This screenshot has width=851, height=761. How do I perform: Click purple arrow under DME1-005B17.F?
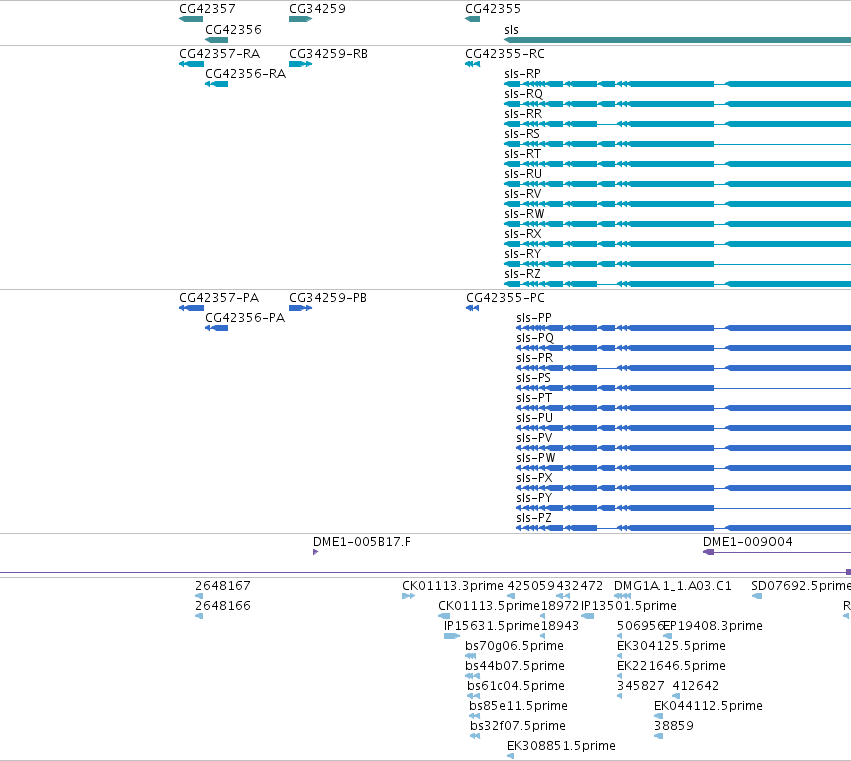pos(315,552)
